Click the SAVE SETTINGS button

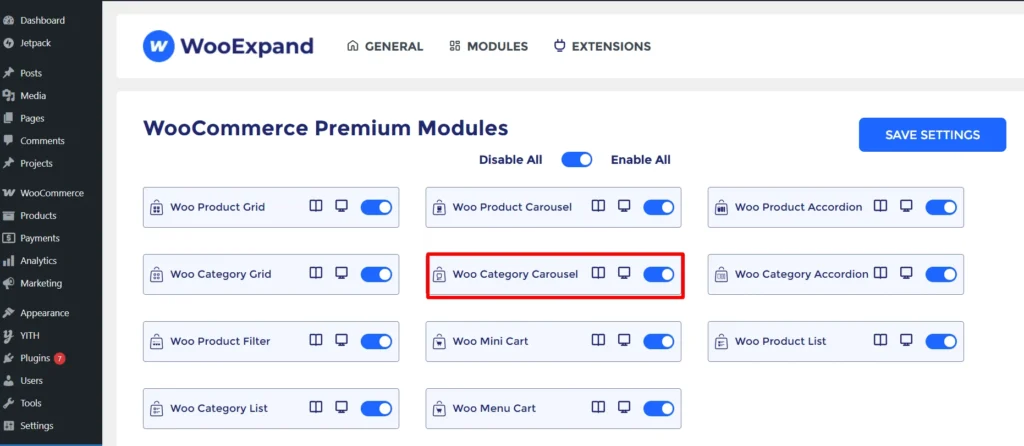[x=932, y=135]
